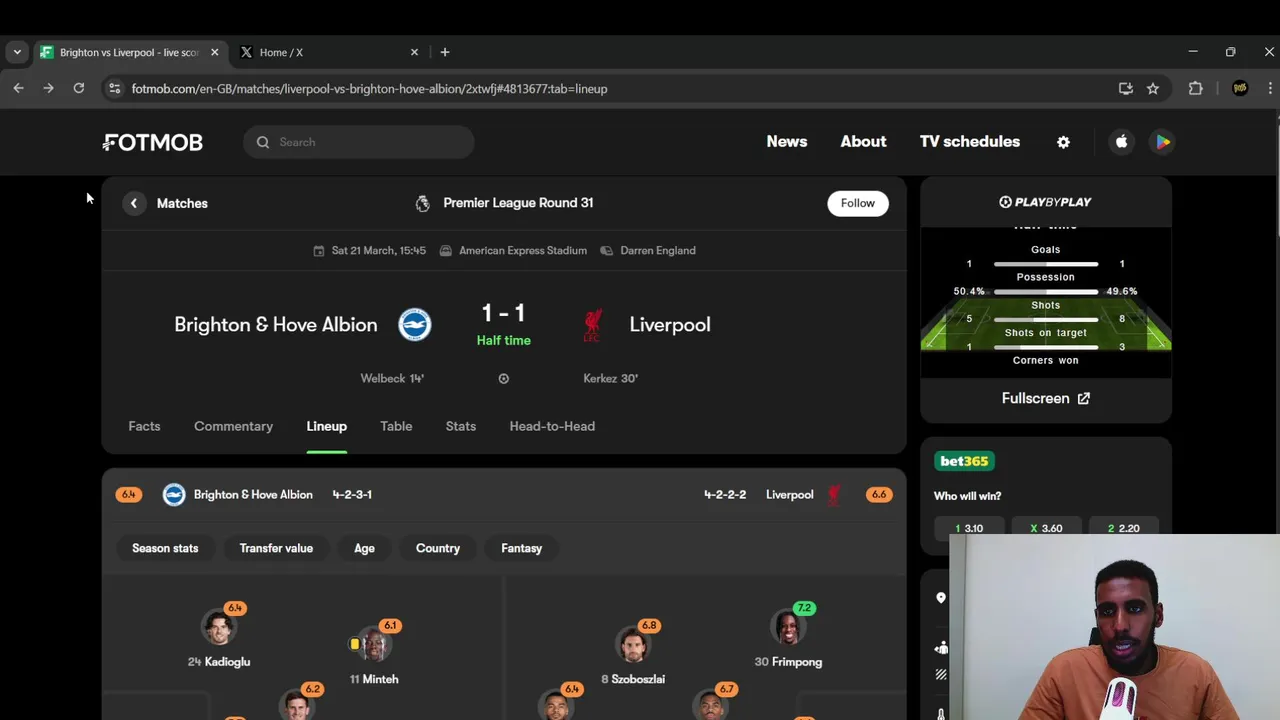Open the Head-to-Head tab

(x=552, y=426)
